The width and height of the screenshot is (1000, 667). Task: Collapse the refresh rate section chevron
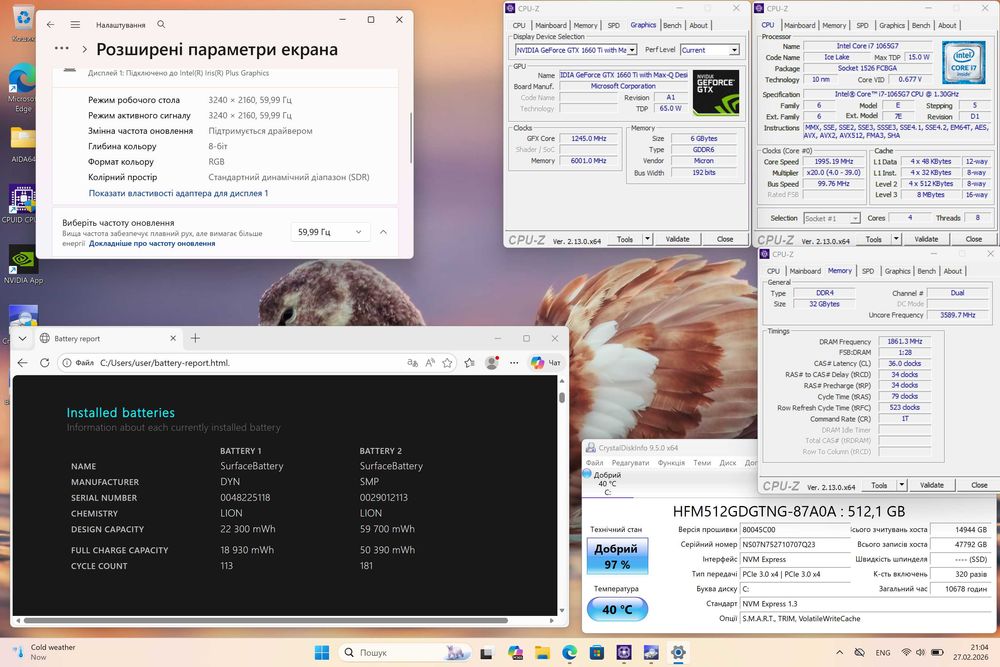[x=383, y=232]
